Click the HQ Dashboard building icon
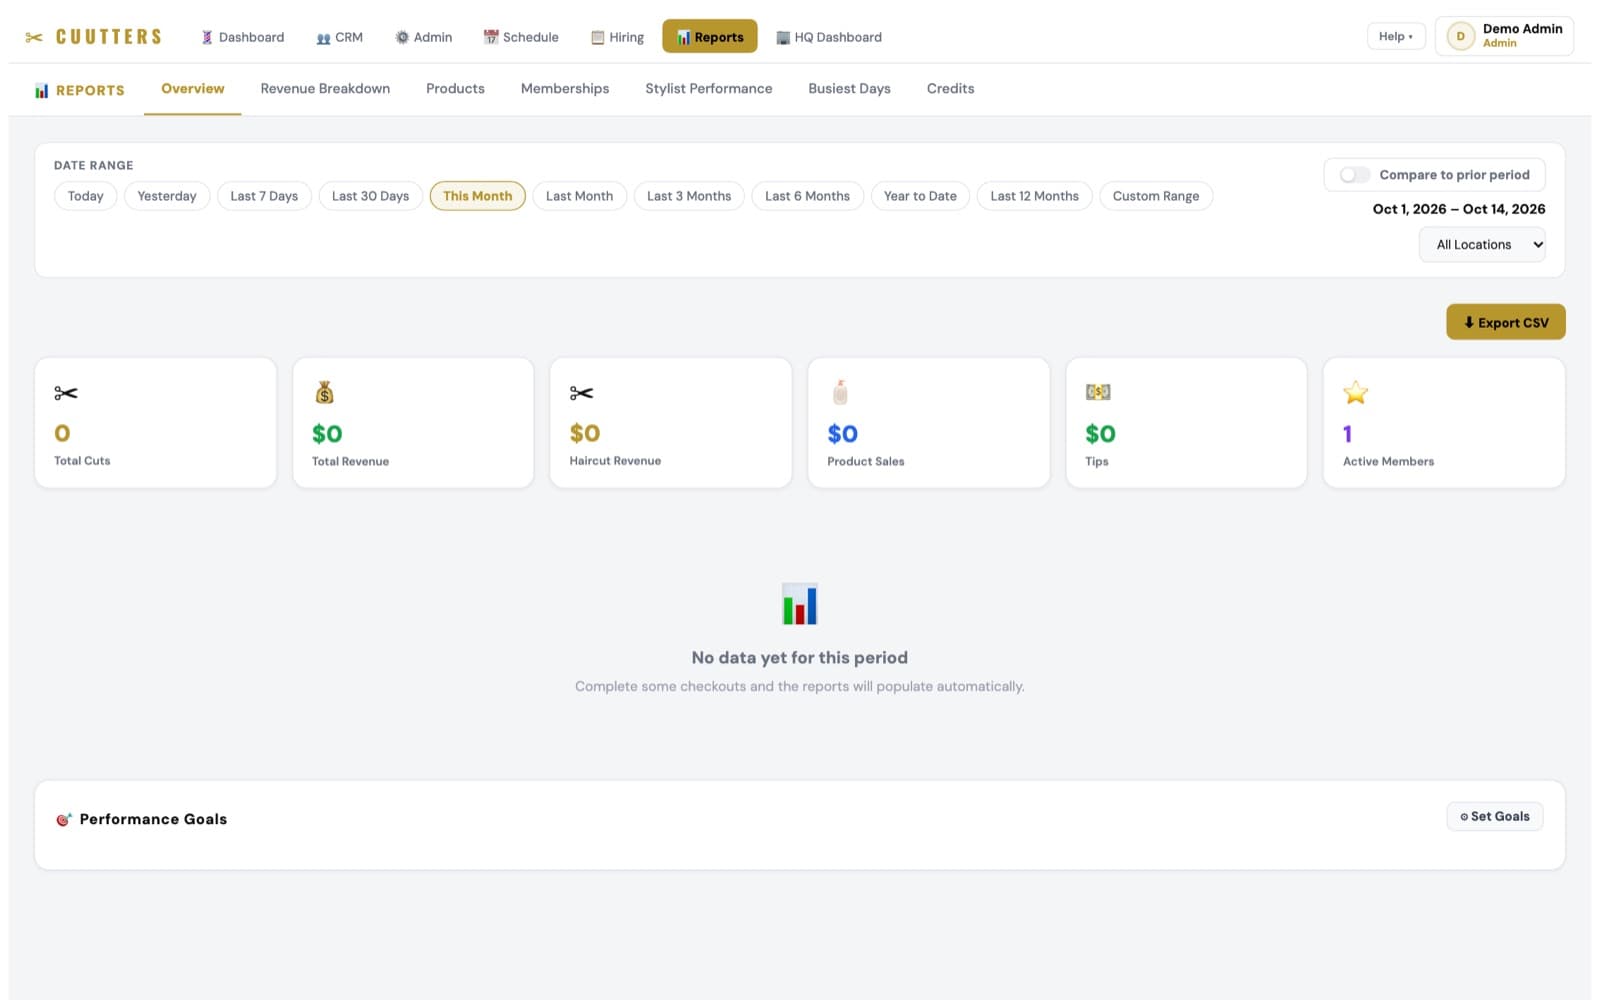The height and width of the screenshot is (1000, 1600). (783, 38)
